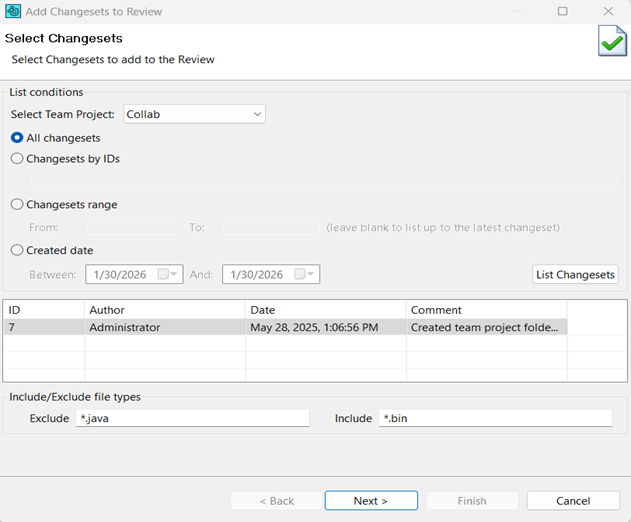Screen dimensions: 631x522
Task: Click the Exclude file types field
Action: [x=192, y=418]
